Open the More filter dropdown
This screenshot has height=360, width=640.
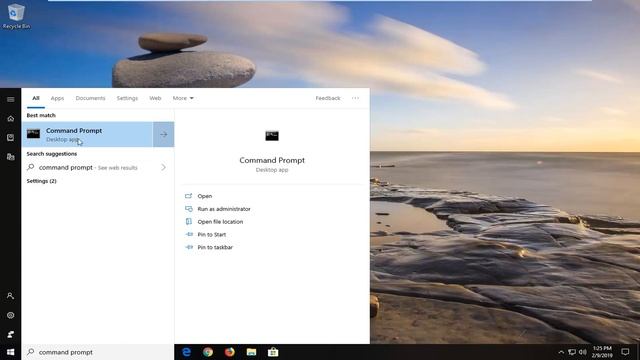click(183, 98)
